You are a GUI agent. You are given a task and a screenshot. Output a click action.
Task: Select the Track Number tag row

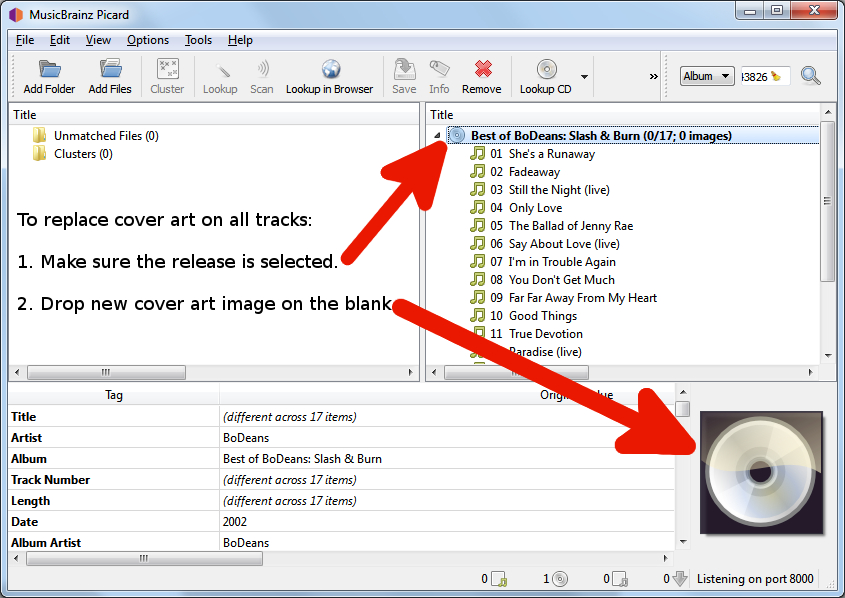342,479
